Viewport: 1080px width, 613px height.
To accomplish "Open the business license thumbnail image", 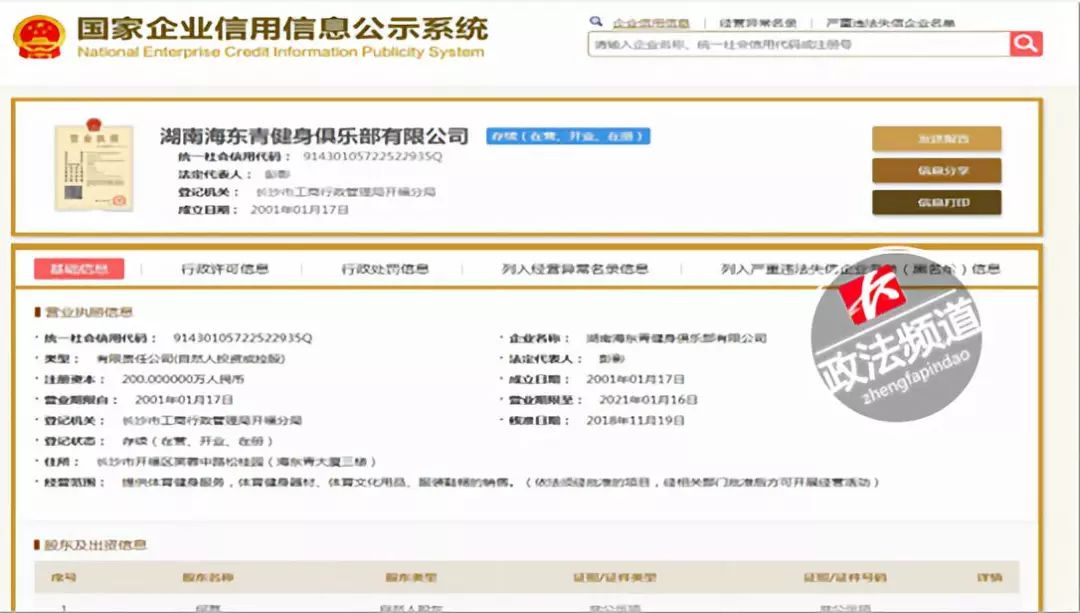I will [94, 165].
